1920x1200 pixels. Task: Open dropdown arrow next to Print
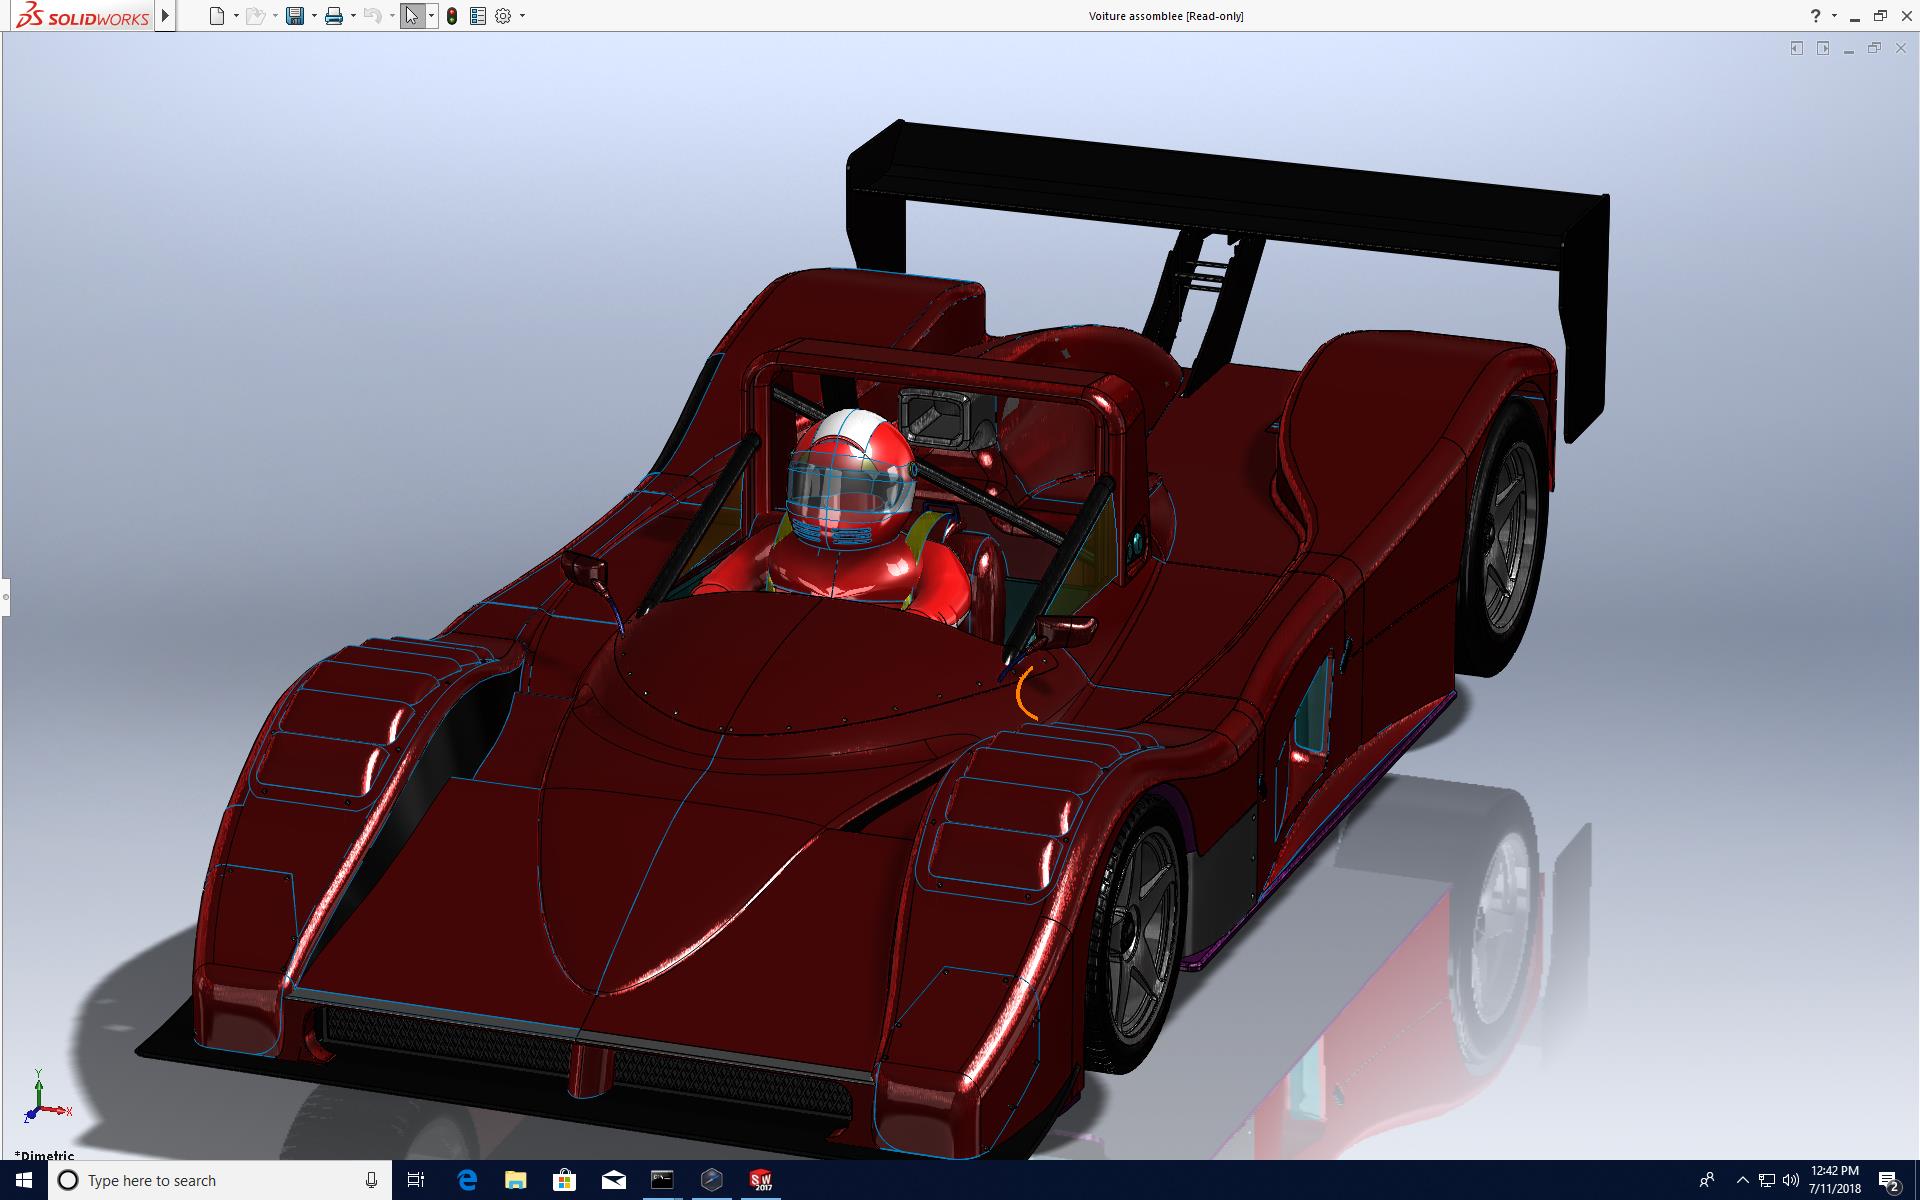(x=353, y=16)
